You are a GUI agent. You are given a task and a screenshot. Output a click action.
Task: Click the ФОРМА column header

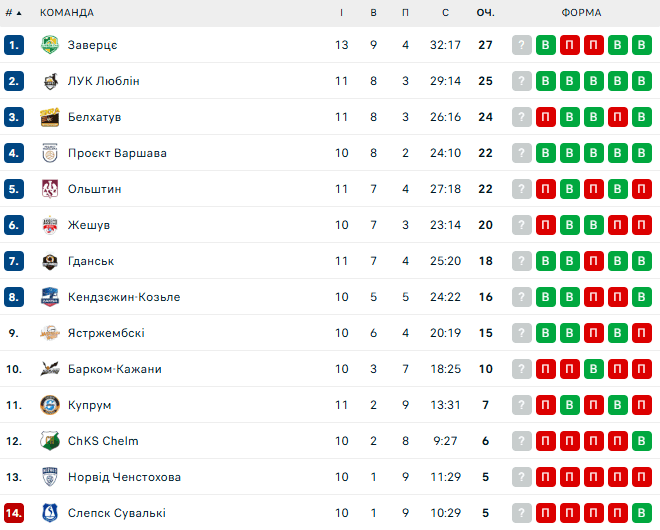coord(581,13)
